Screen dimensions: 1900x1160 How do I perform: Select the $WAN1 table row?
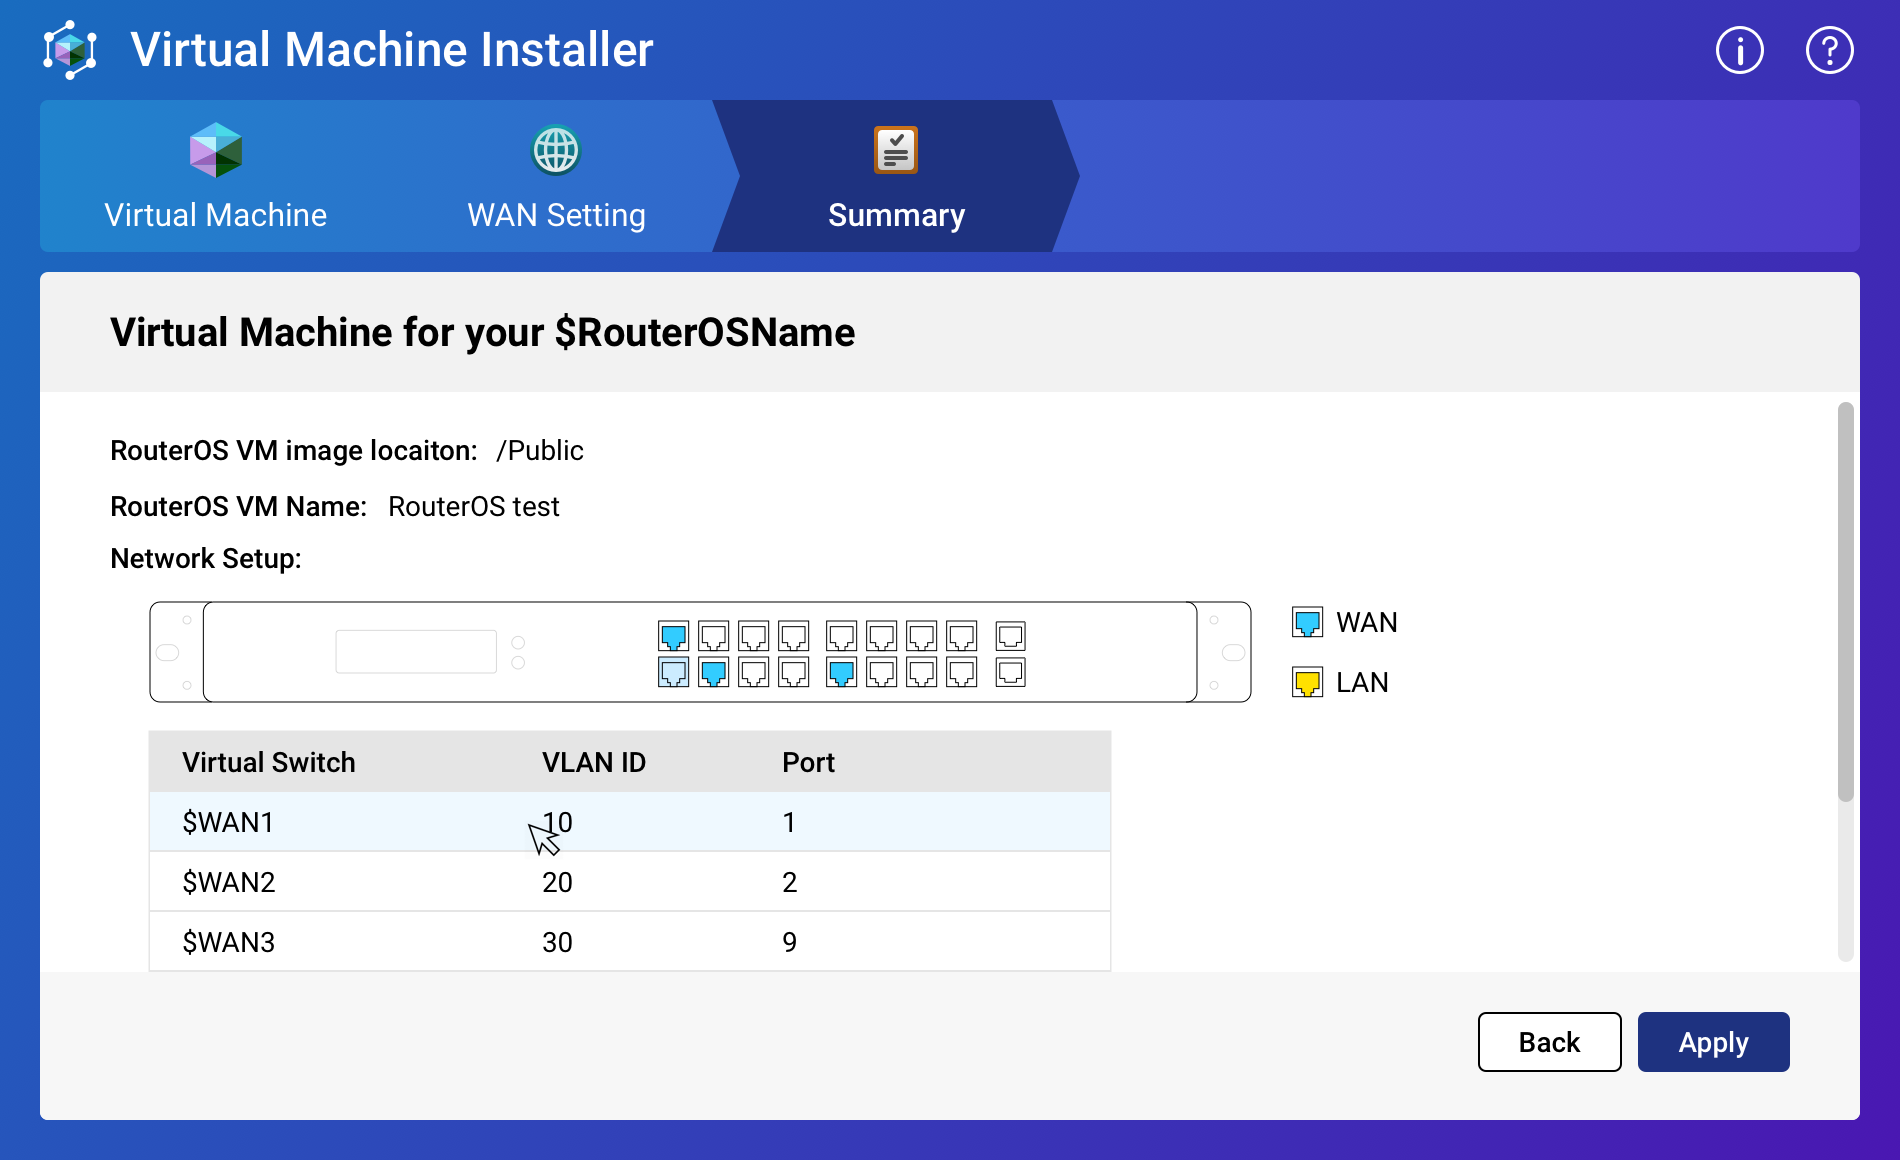(x=630, y=822)
